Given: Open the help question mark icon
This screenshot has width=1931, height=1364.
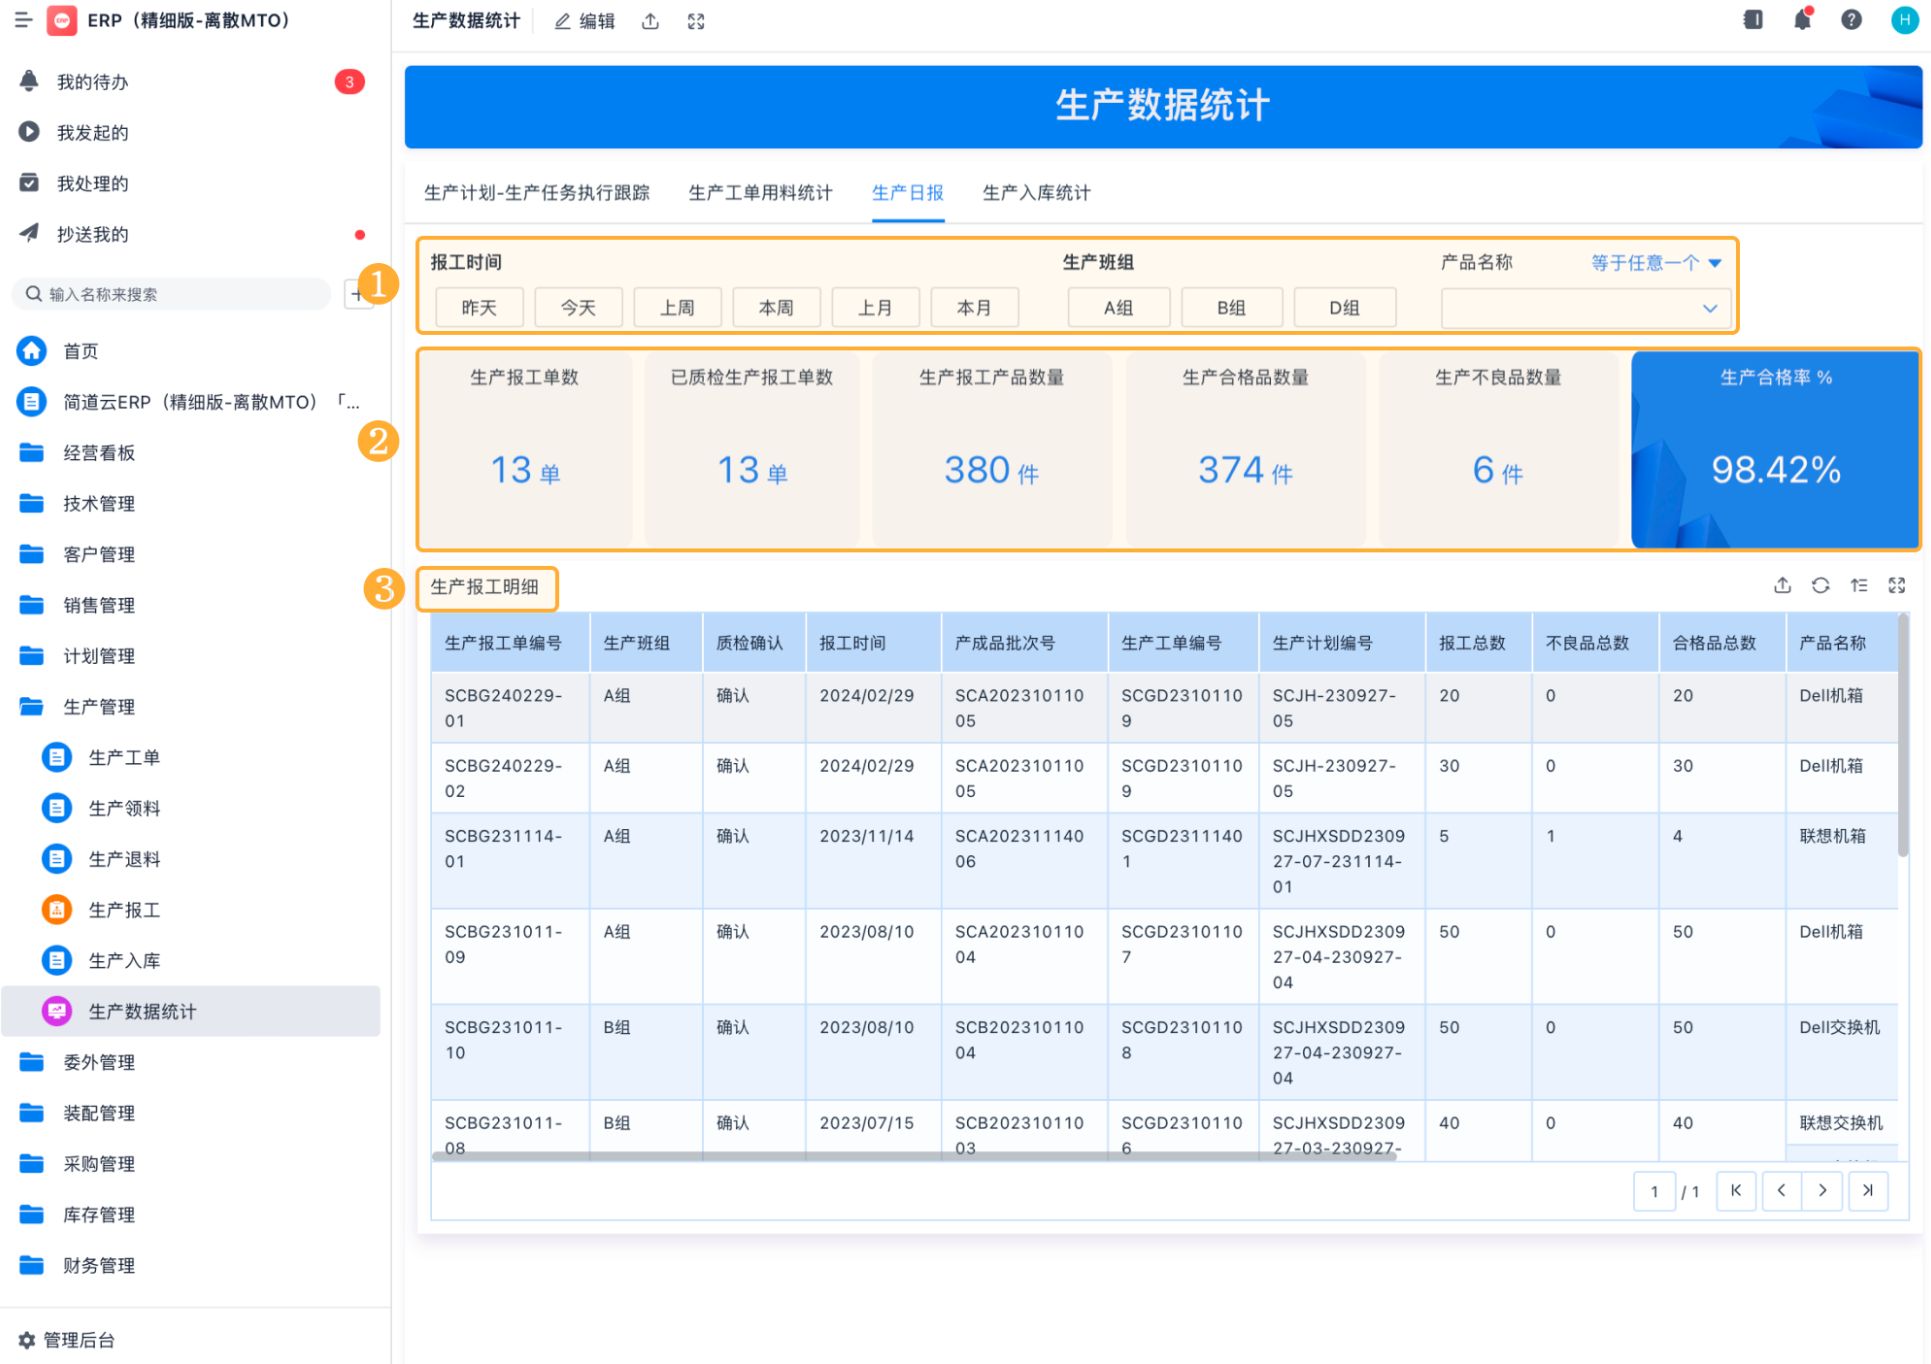Looking at the screenshot, I should [x=1851, y=20].
